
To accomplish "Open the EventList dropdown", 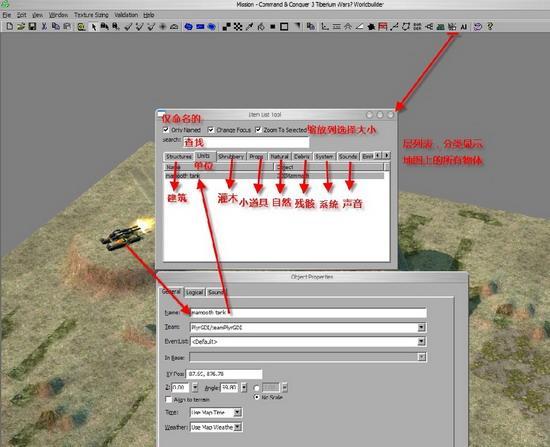I will pos(422,341).
